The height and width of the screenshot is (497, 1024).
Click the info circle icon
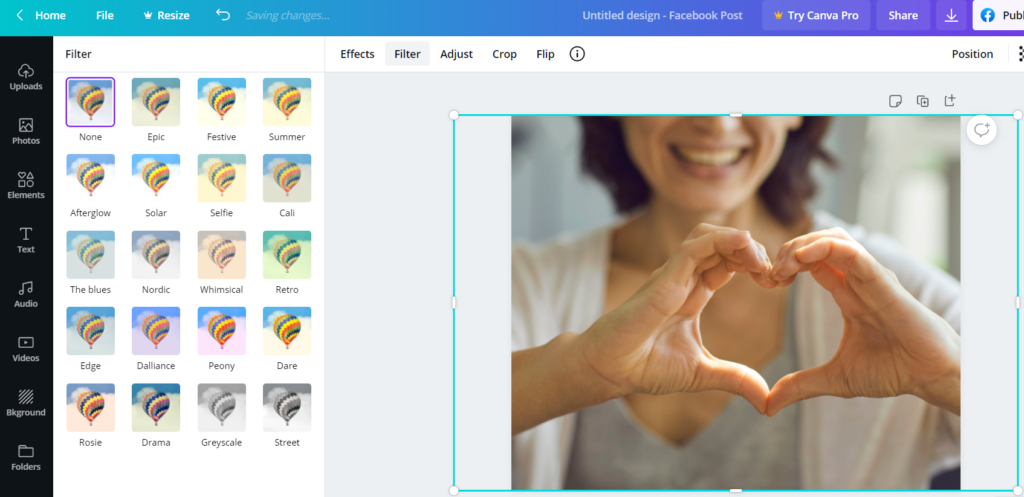[x=577, y=54]
